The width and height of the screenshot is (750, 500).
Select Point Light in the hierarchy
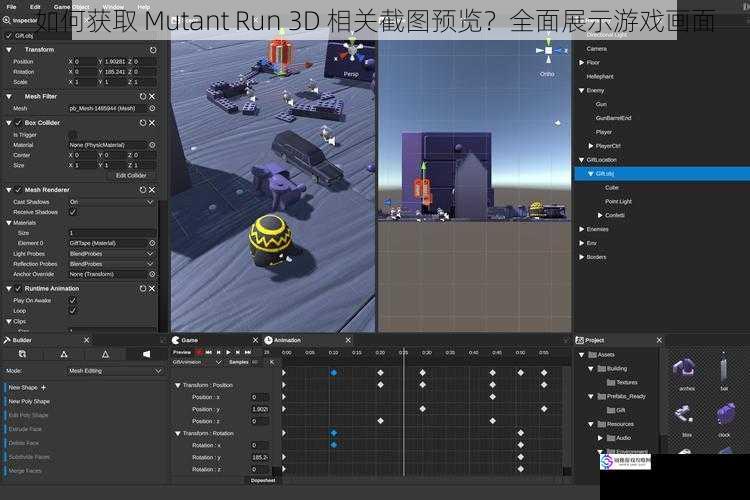pyautogui.click(x=618, y=201)
